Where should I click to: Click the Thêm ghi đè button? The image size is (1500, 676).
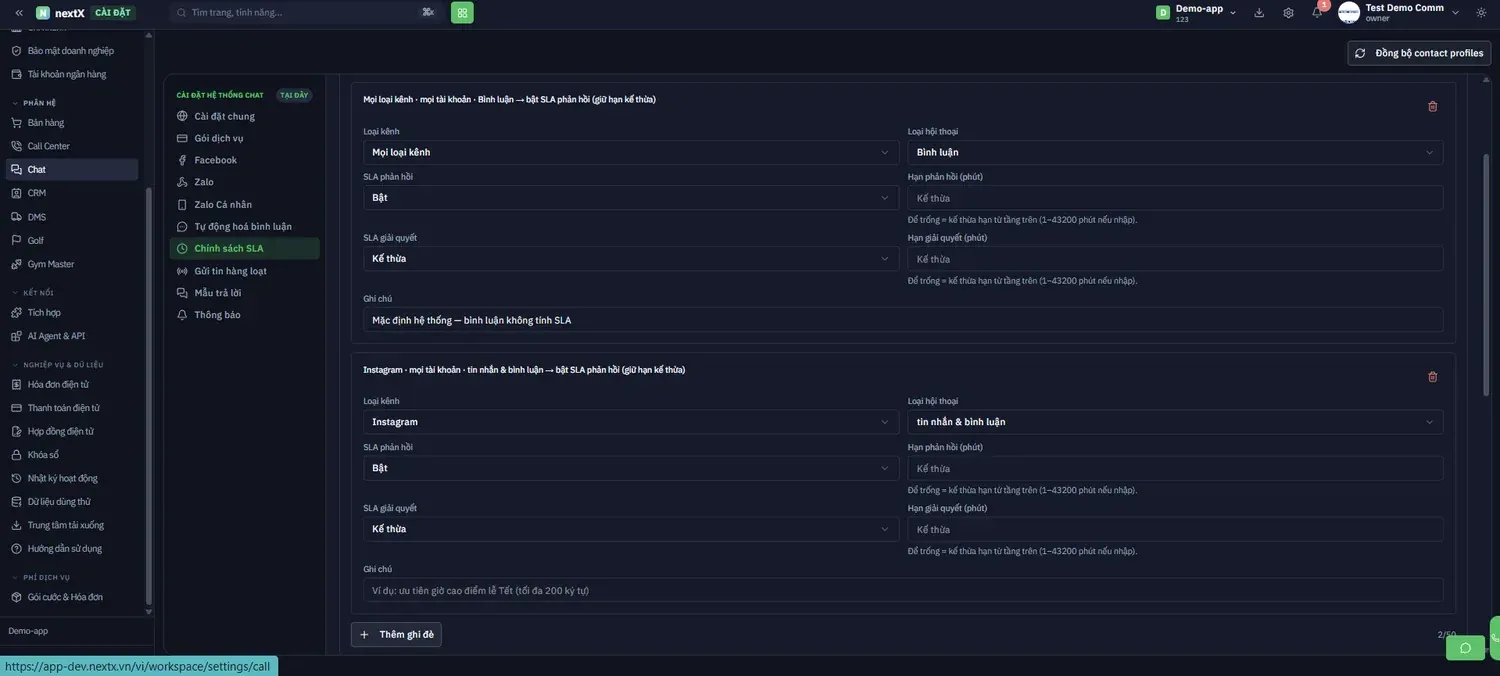tap(396, 635)
